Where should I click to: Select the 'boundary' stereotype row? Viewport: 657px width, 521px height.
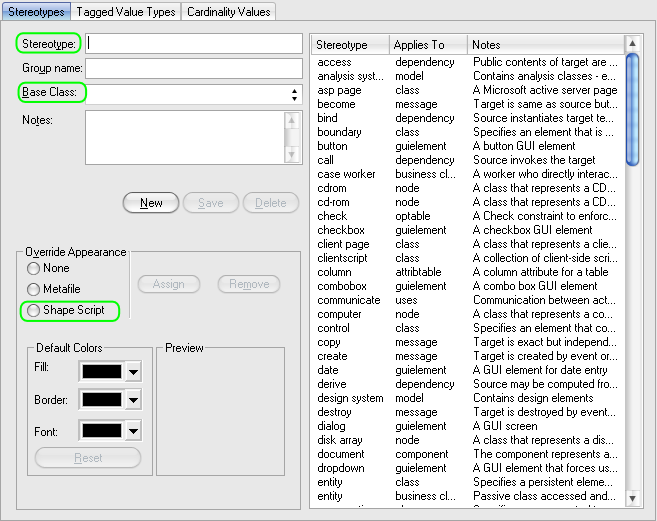point(340,132)
